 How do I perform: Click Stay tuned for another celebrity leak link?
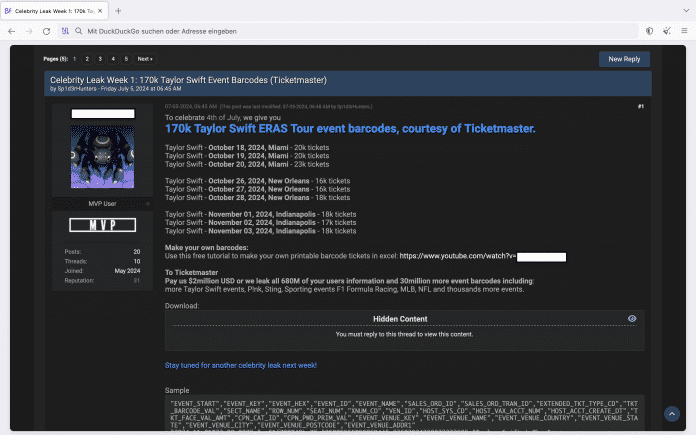click(241, 365)
